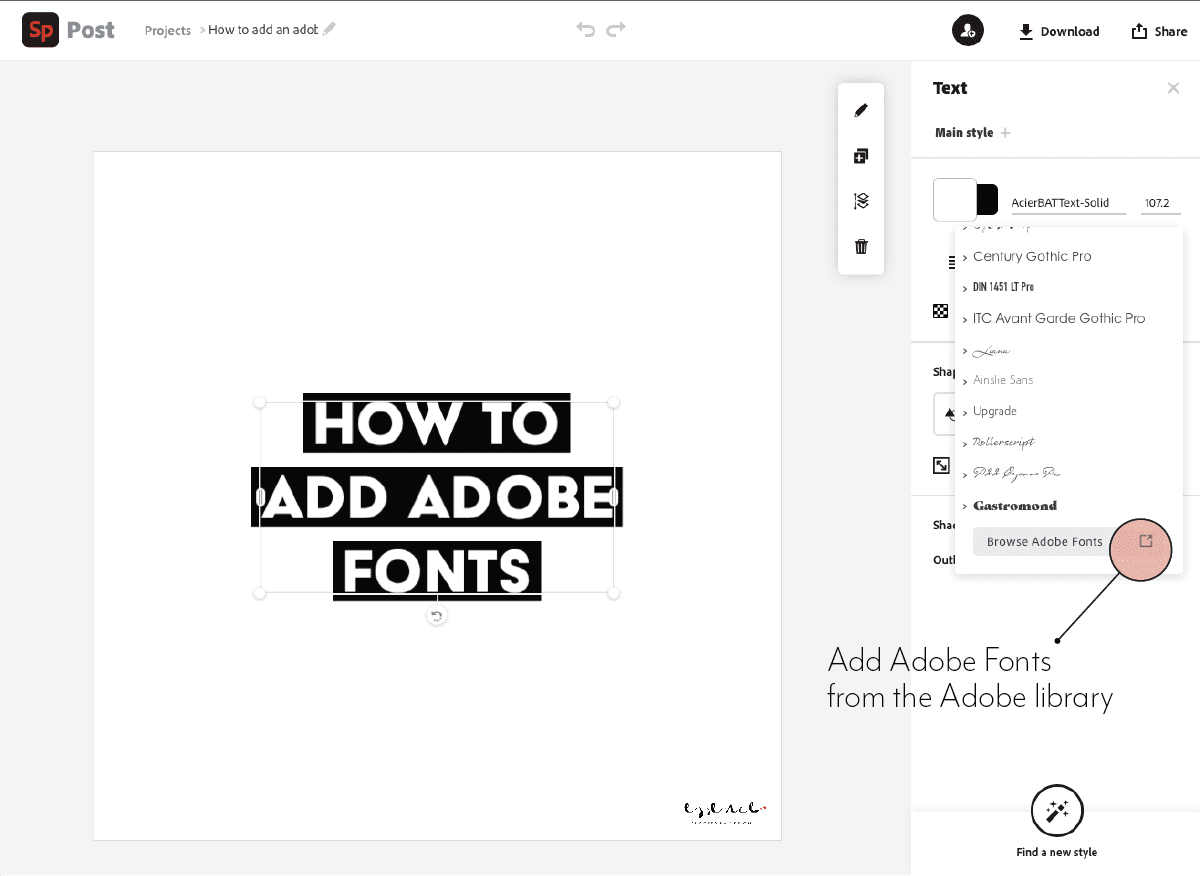Download the design
This screenshot has width=1200, height=876.
(1058, 31)
